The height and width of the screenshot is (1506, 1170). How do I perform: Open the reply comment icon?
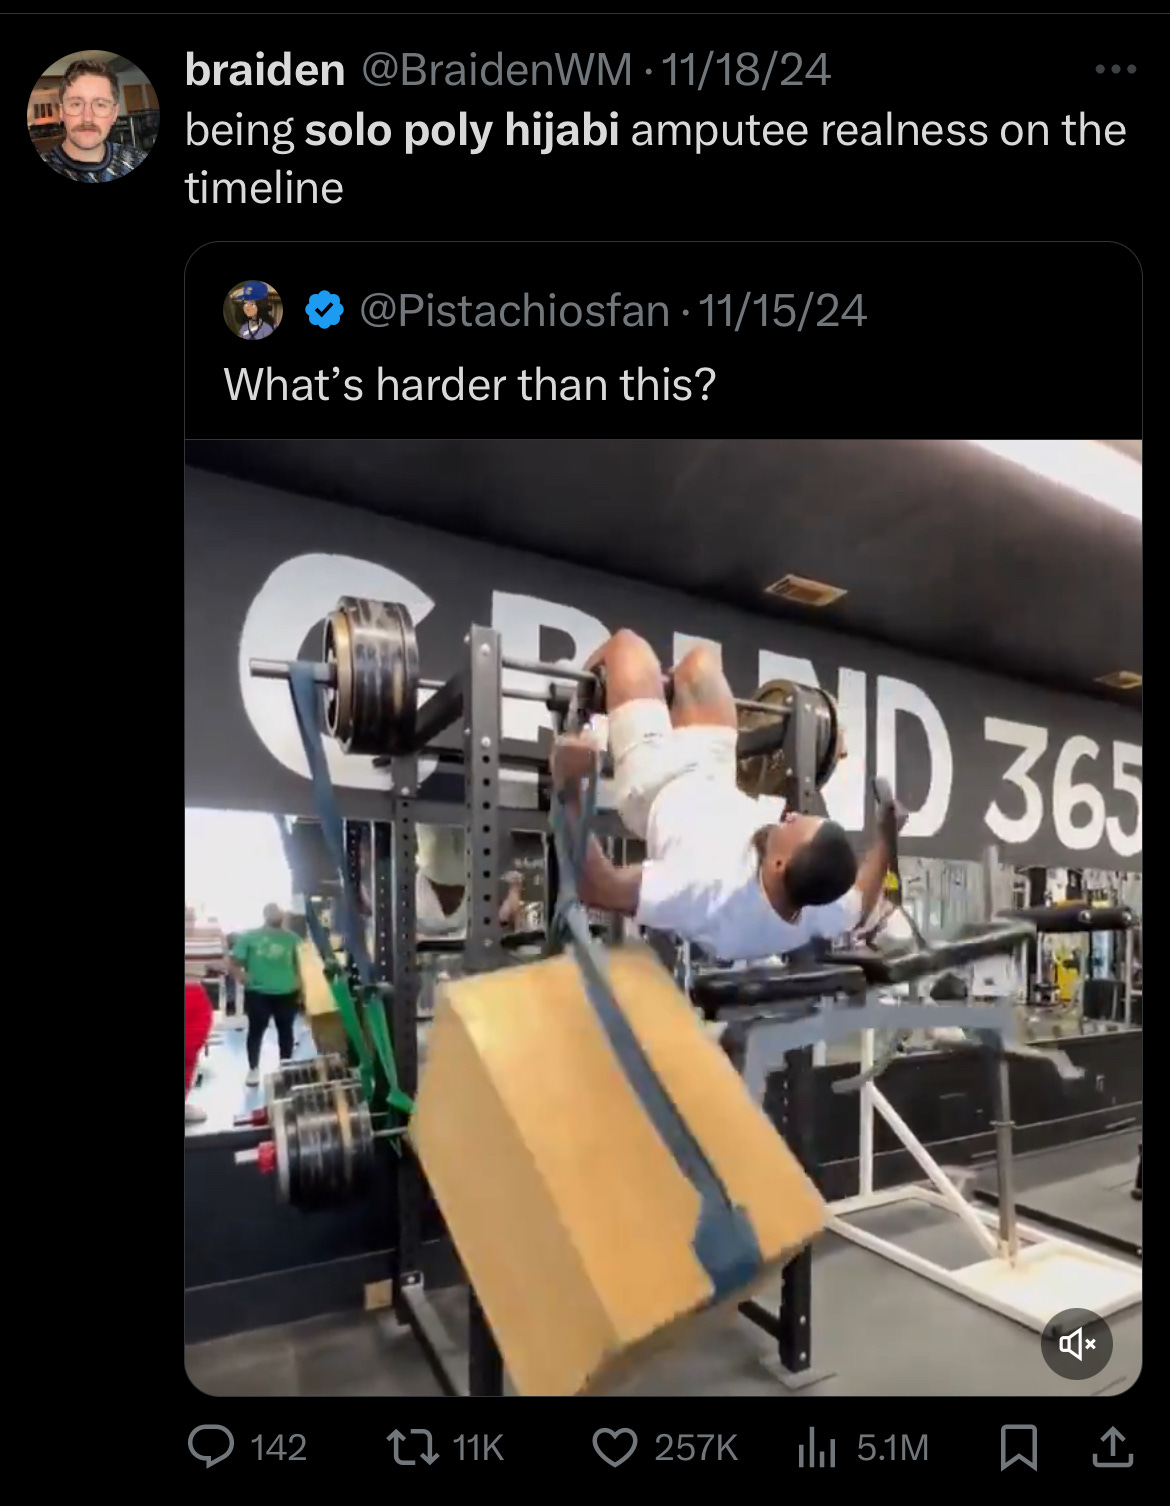[x=212, y=1447]
